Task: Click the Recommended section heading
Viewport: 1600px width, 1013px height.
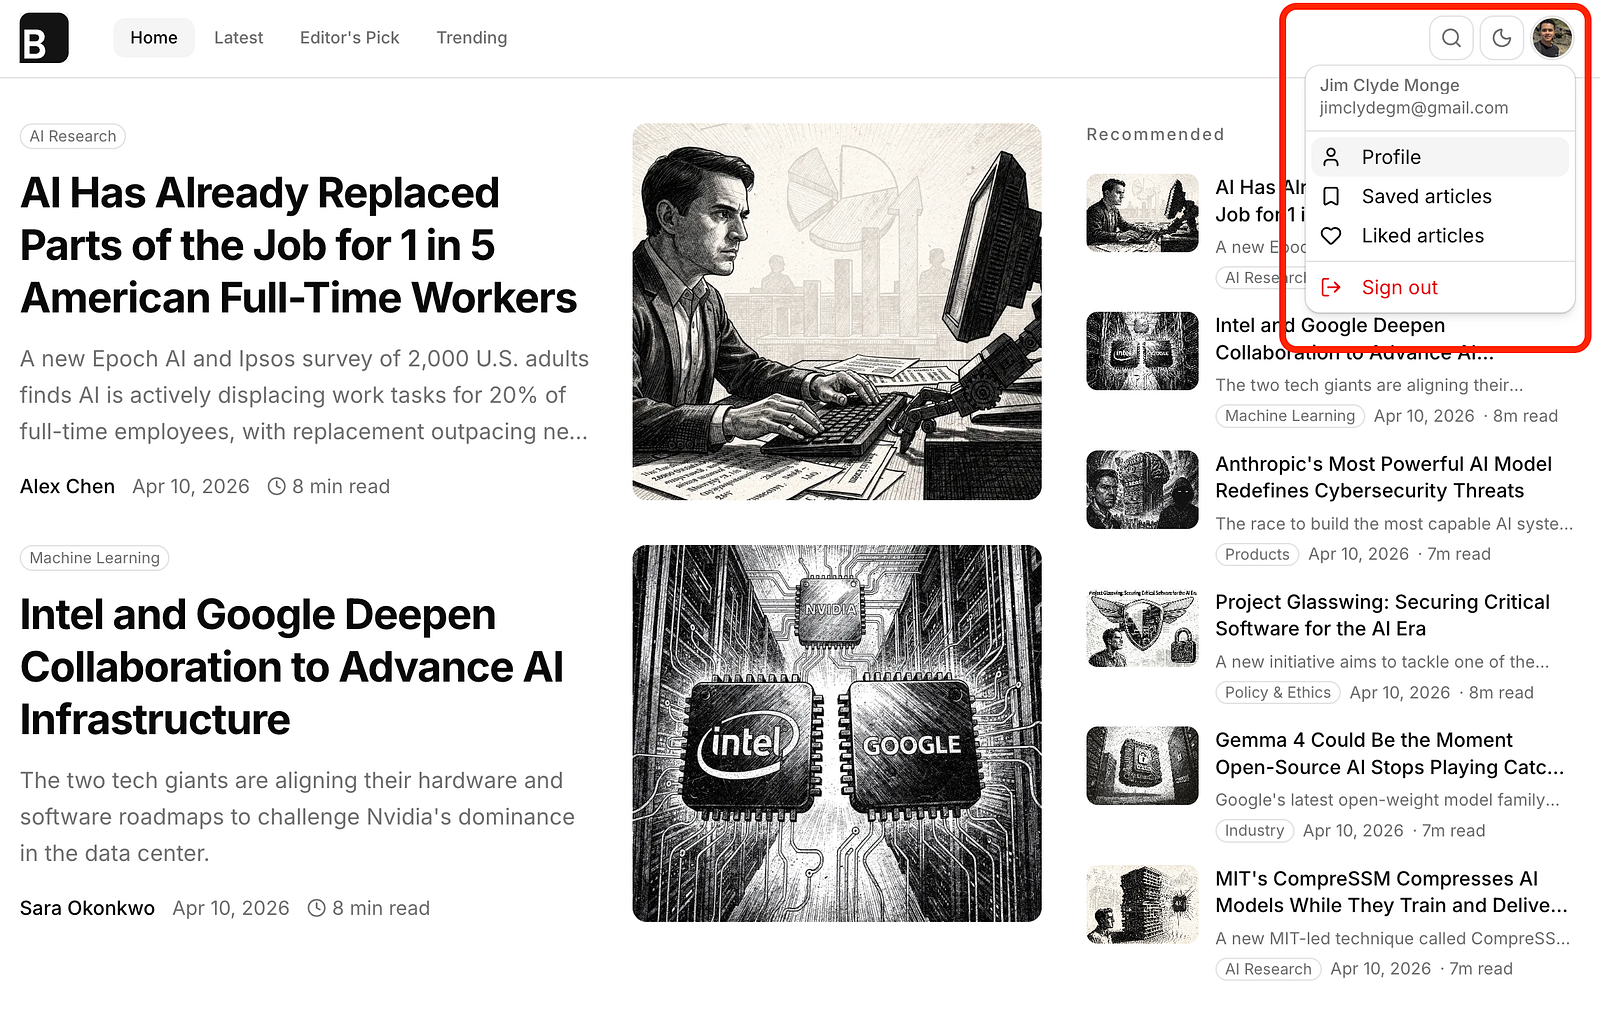Action: click(x=1155, y=135)
